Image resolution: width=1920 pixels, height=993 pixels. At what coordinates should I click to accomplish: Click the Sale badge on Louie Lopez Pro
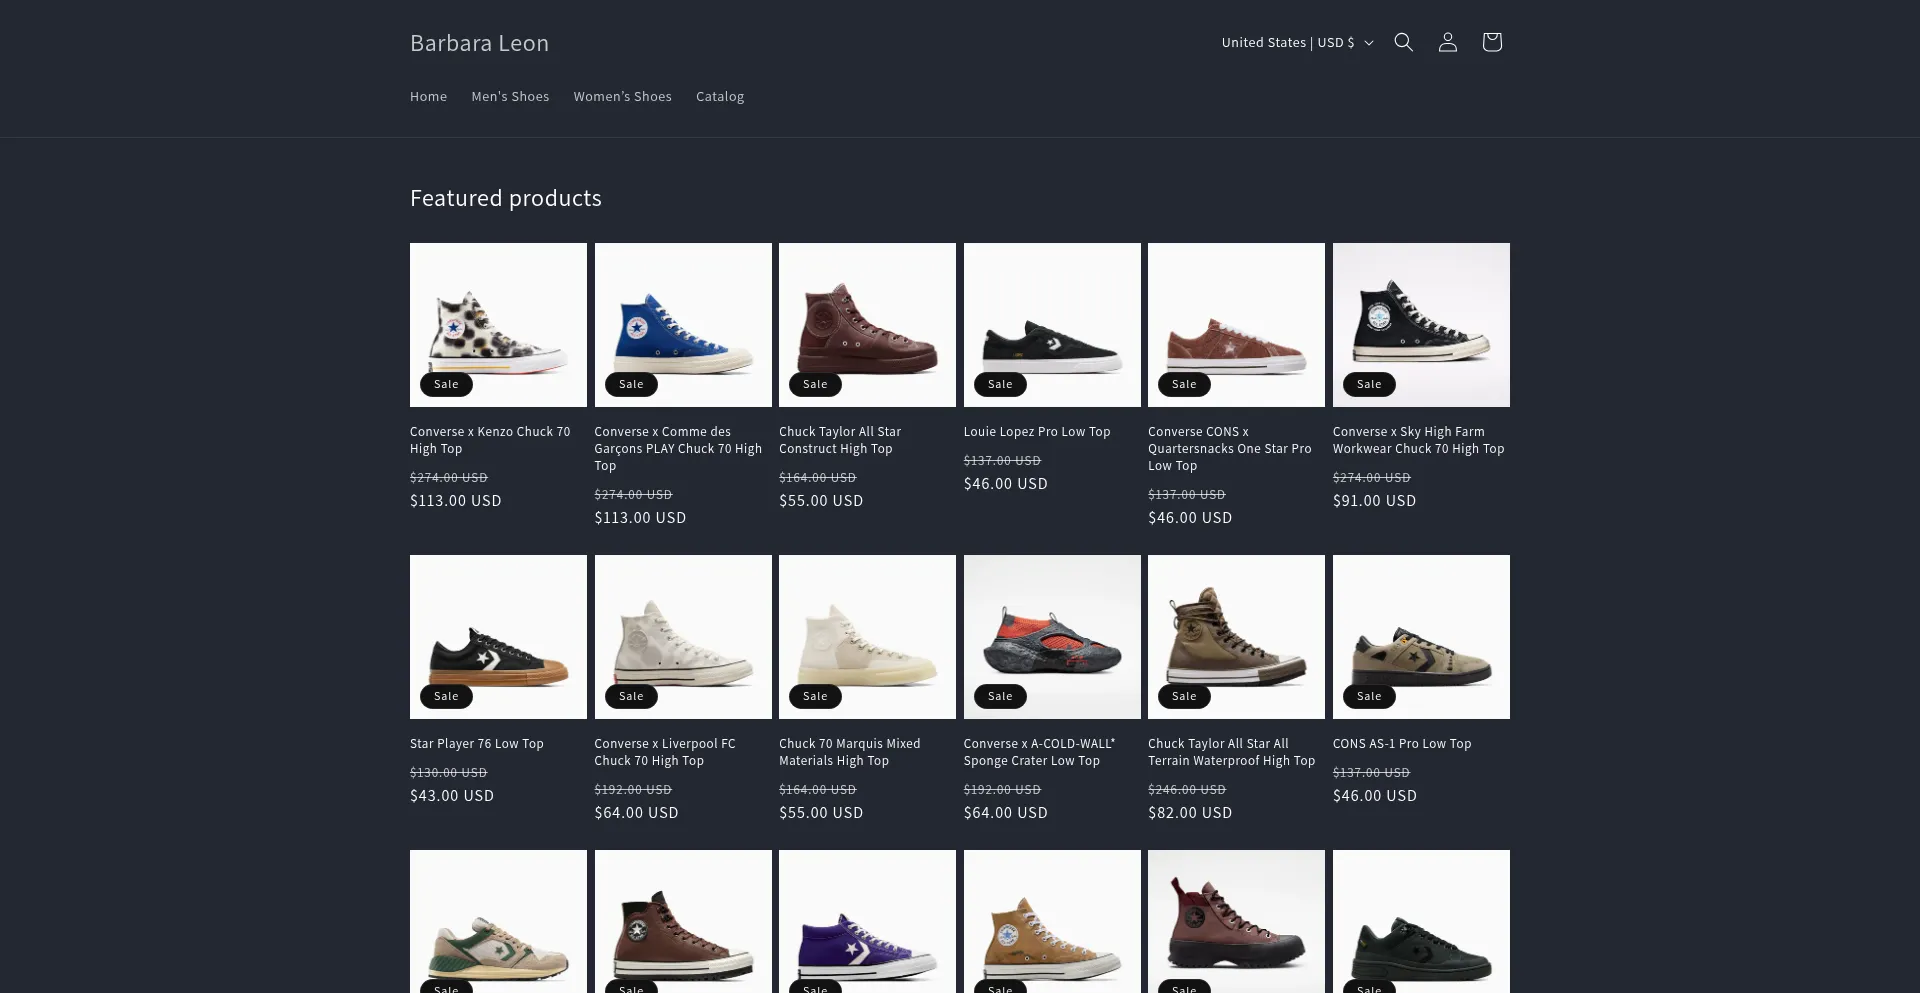tap(1000, 384)
